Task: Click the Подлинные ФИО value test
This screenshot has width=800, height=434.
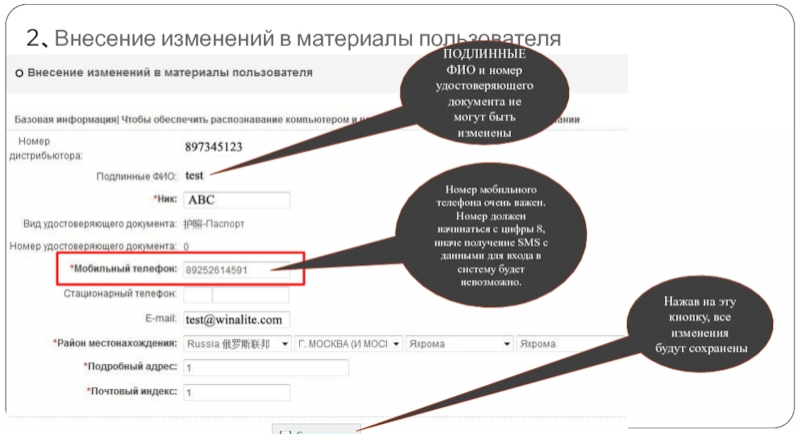Action: click(194, 175)
